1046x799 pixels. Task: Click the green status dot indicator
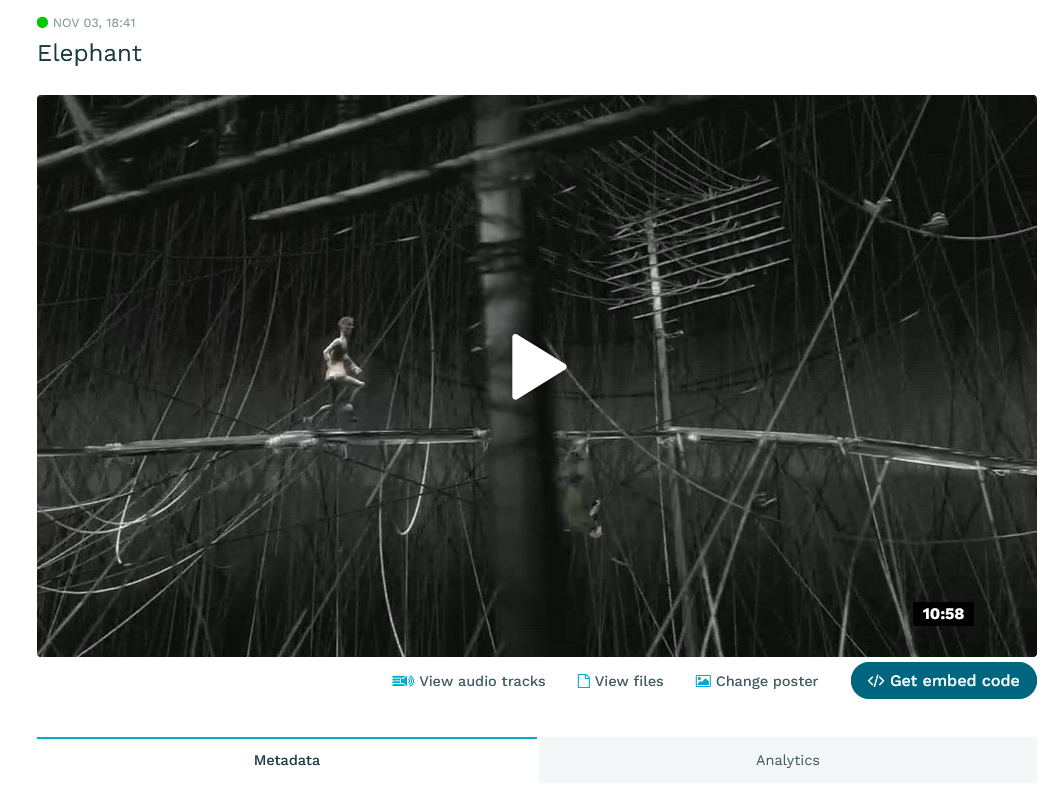coord(43,23)
